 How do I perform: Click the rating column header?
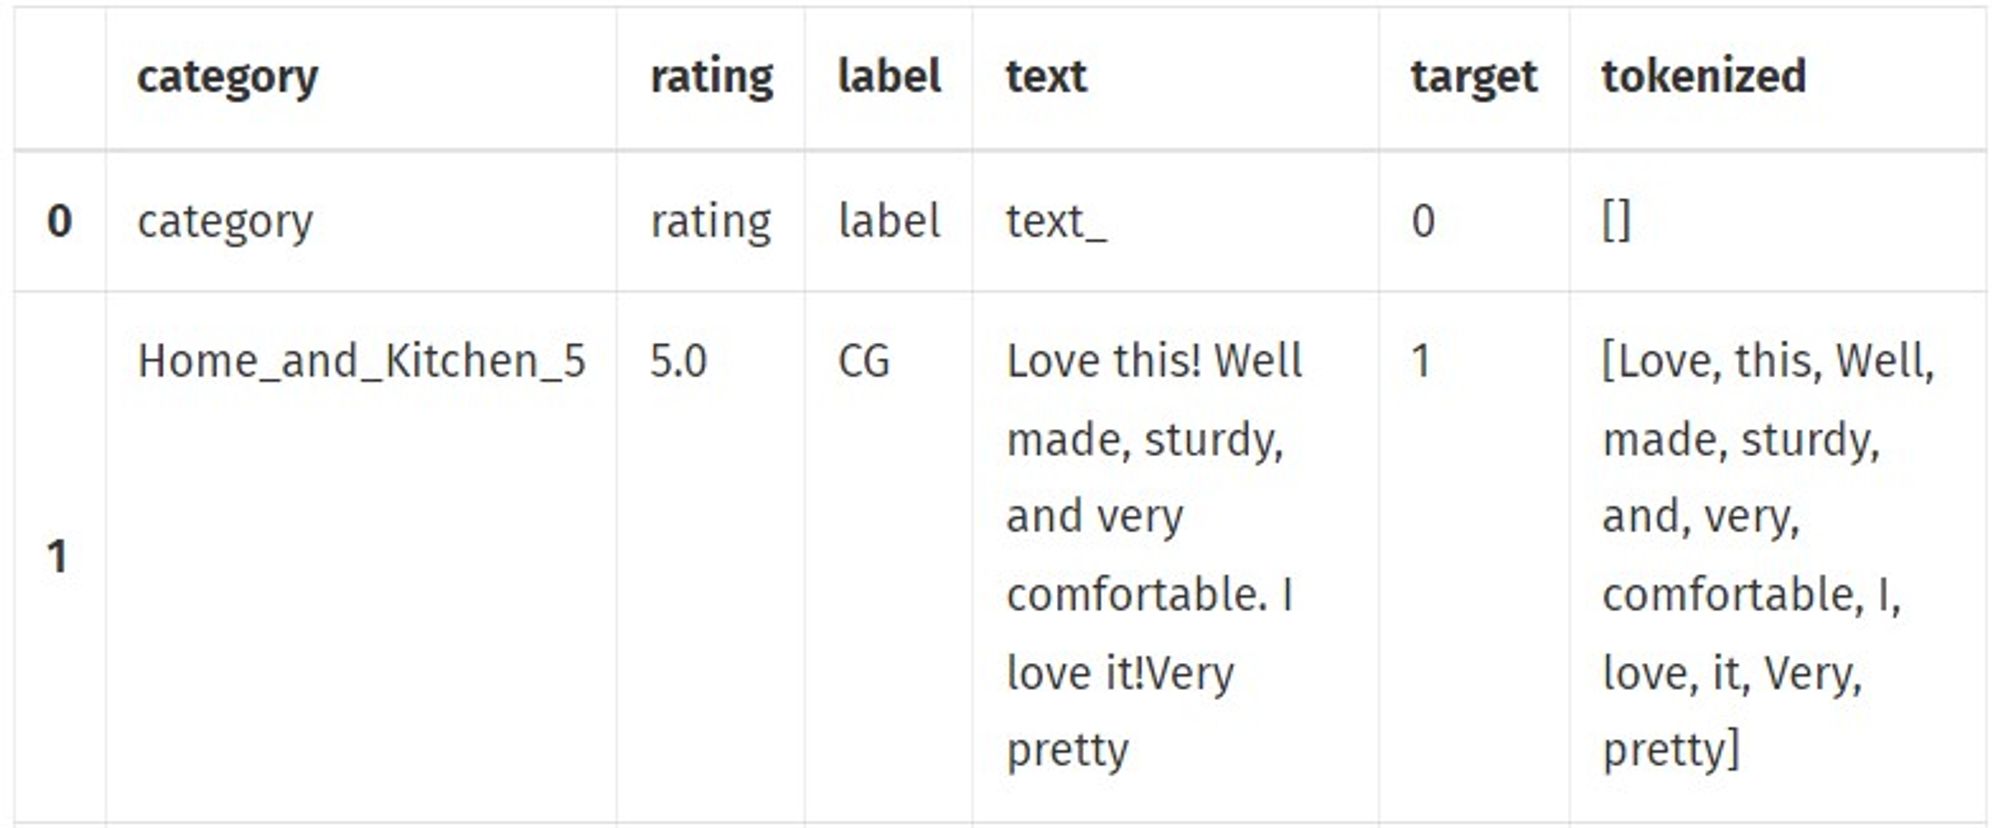(x=711, y=78)
